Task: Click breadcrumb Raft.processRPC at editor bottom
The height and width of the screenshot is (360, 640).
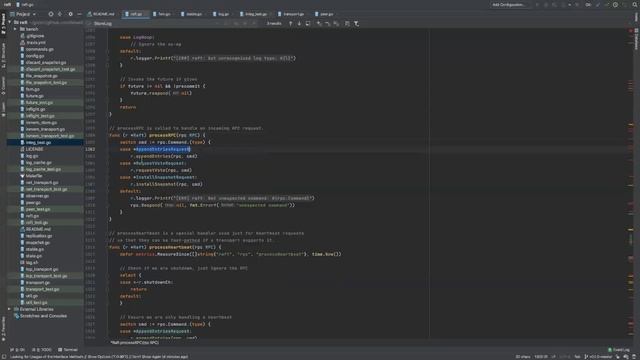Action: (x=135, y=342)
